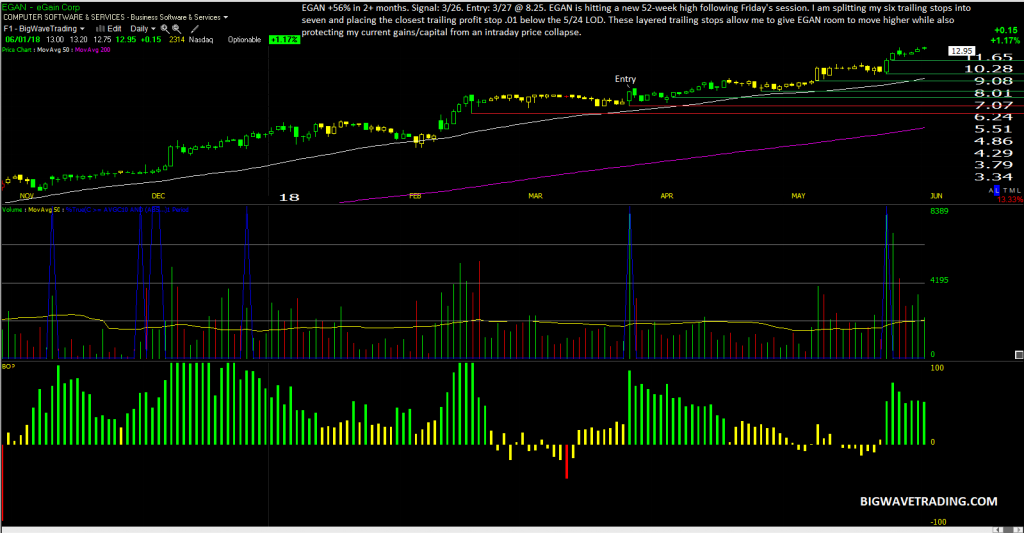This screenshot has width=1024, height=533.
Task: Click the 9.08 price axis label
Action: click(993, 81)
